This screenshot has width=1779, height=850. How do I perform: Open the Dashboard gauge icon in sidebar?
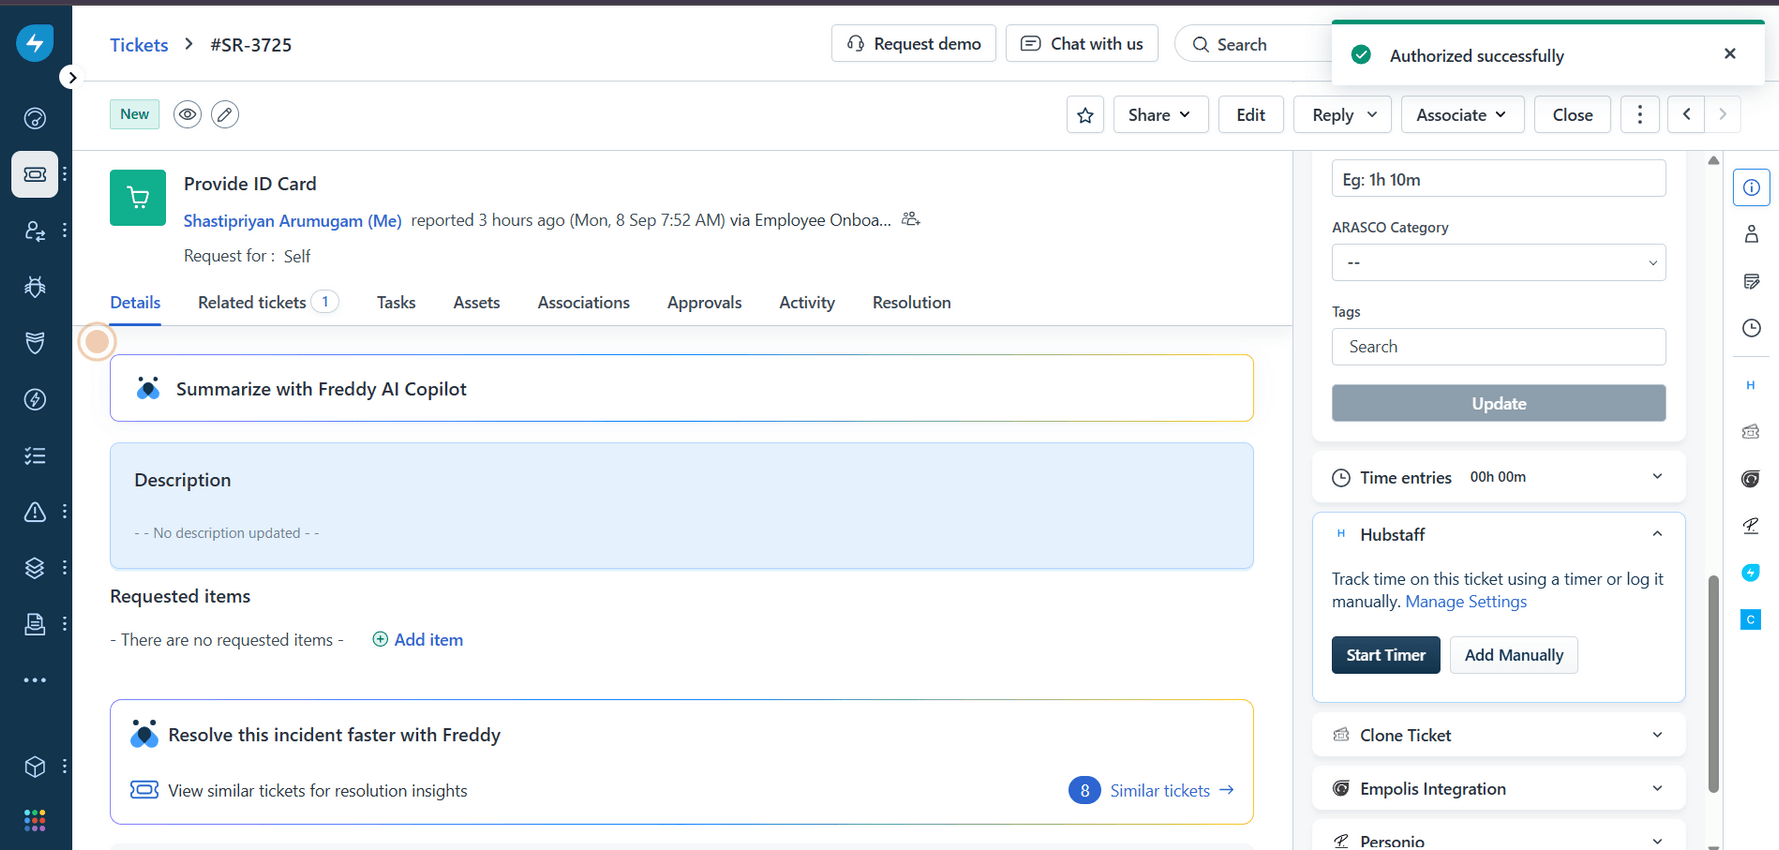[x=35, y=119]
